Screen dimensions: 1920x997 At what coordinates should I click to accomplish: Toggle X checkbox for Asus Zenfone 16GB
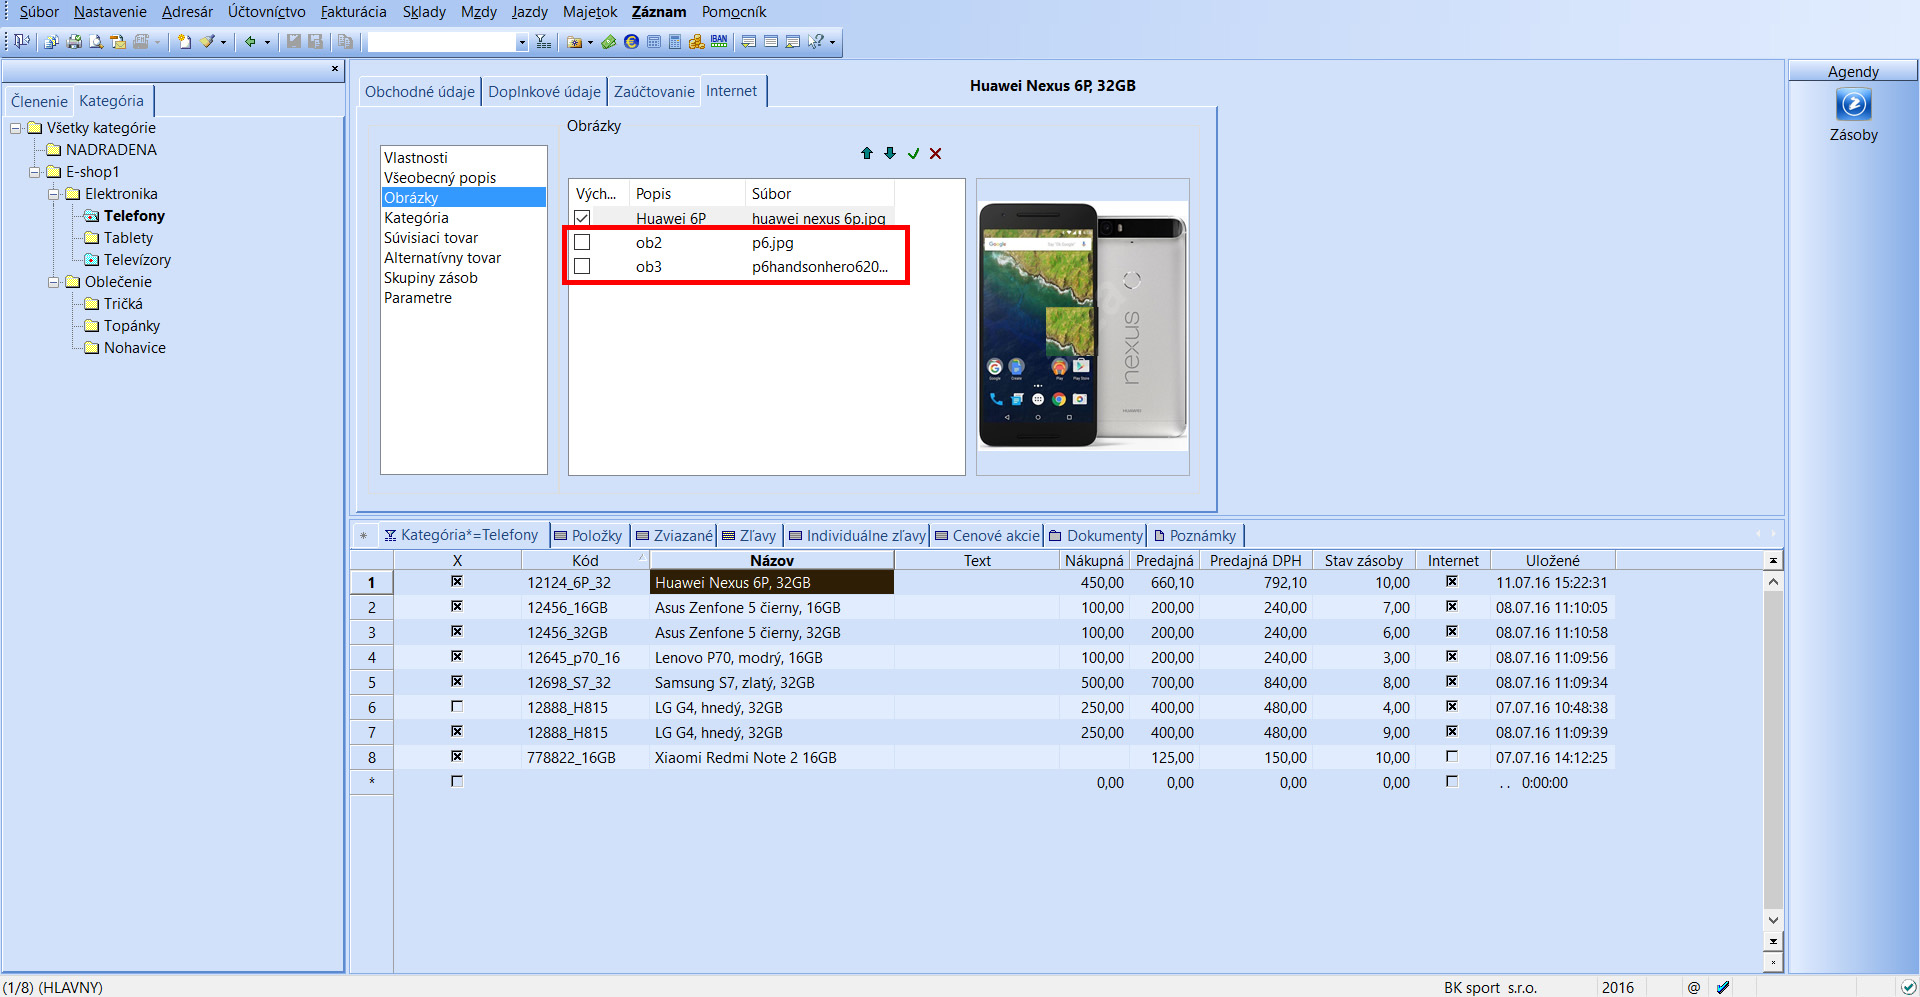click(x=457, y=606)
